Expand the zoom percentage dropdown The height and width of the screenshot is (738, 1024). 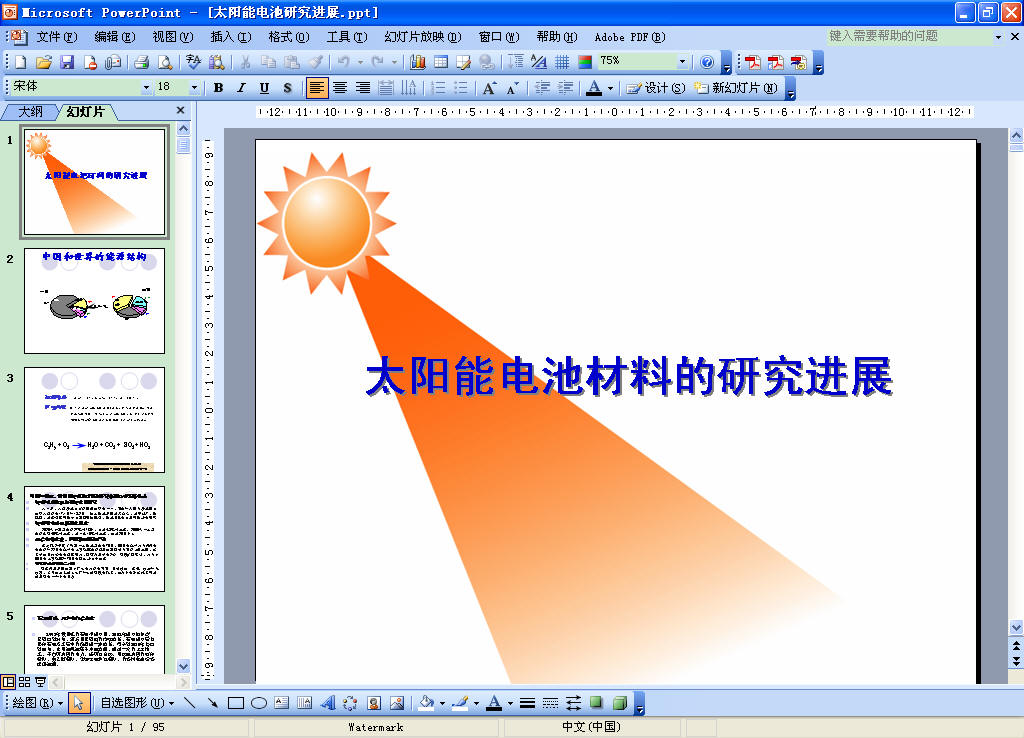pos(682,61)
